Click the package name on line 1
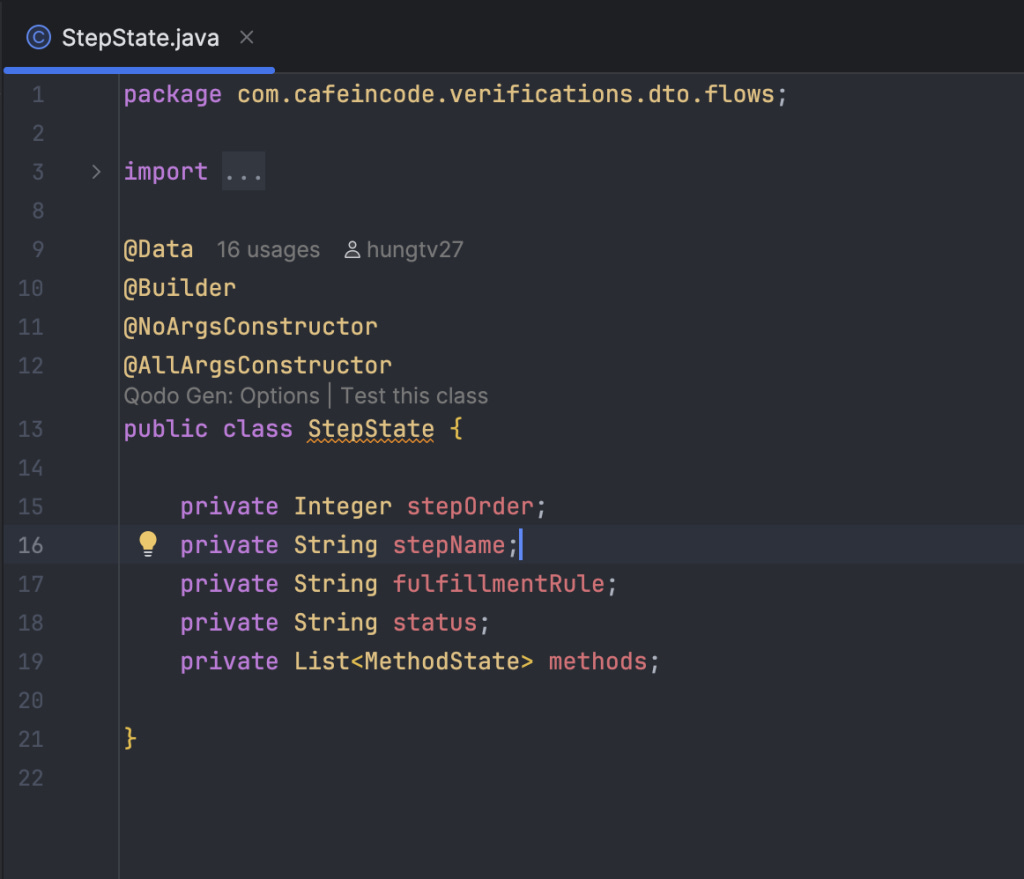1024x879 pixels. [505, 95]
